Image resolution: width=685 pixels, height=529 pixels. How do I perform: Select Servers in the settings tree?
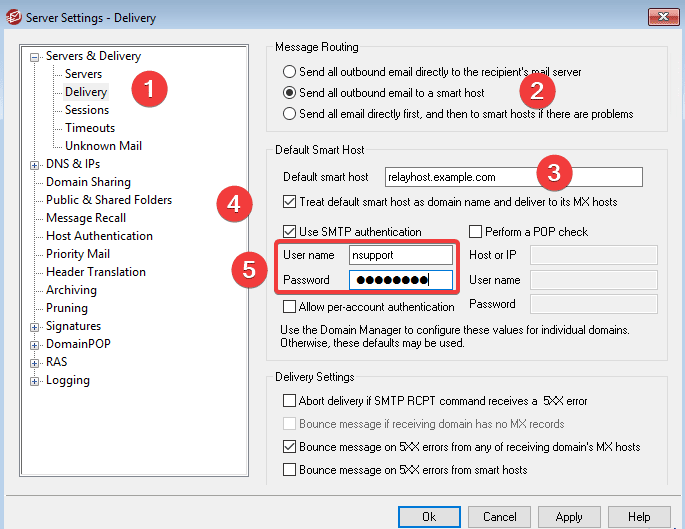tap(83, 74)
